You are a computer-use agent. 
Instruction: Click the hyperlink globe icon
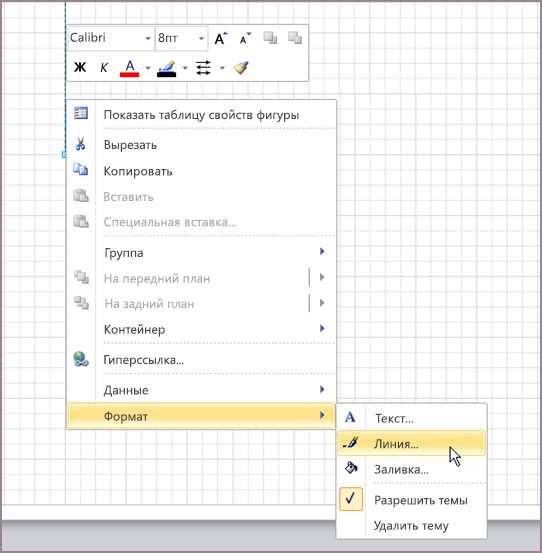pyautogui.click(x=81, y=359)
